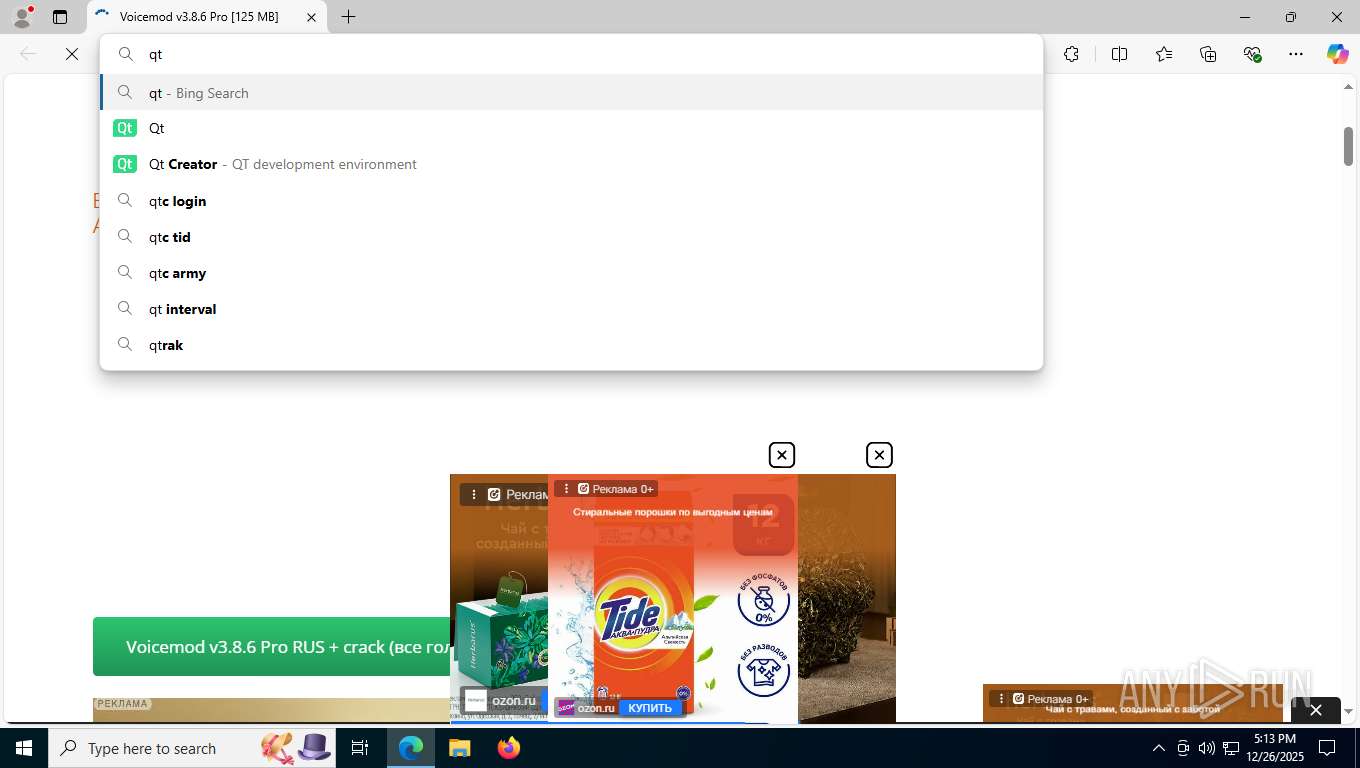Choose the 'qt interval' suggestion

(571, 308)
